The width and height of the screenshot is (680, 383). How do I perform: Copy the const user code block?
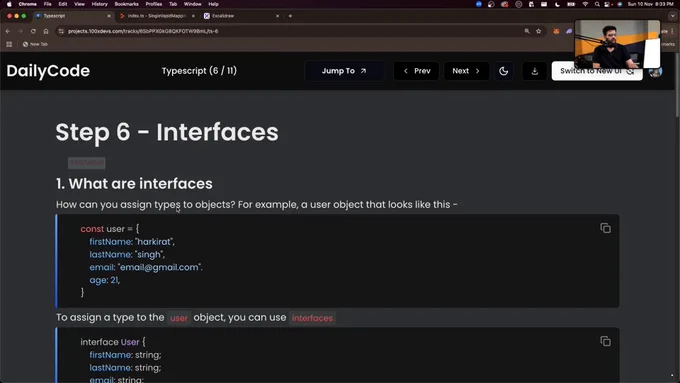click(x=605, y=228)
